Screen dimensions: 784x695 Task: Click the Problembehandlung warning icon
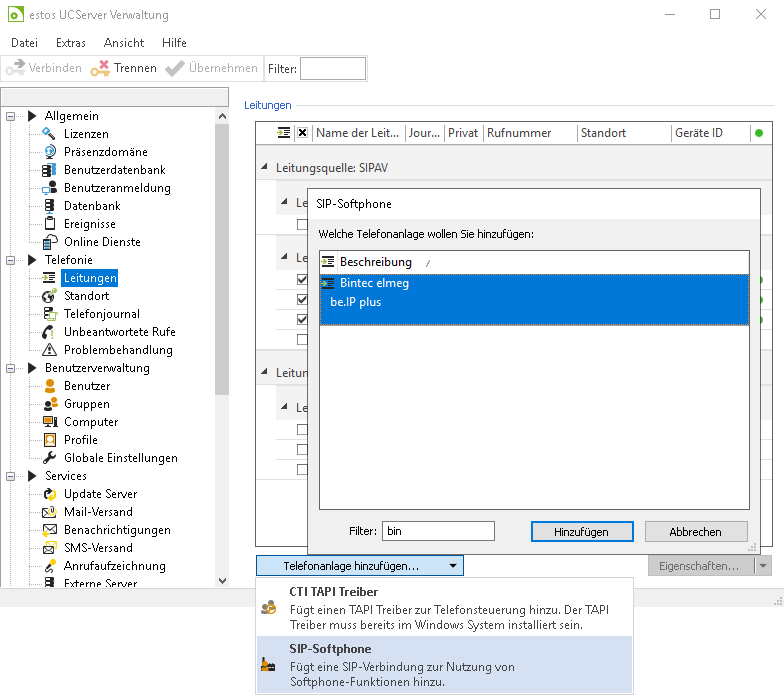point(49,350)
